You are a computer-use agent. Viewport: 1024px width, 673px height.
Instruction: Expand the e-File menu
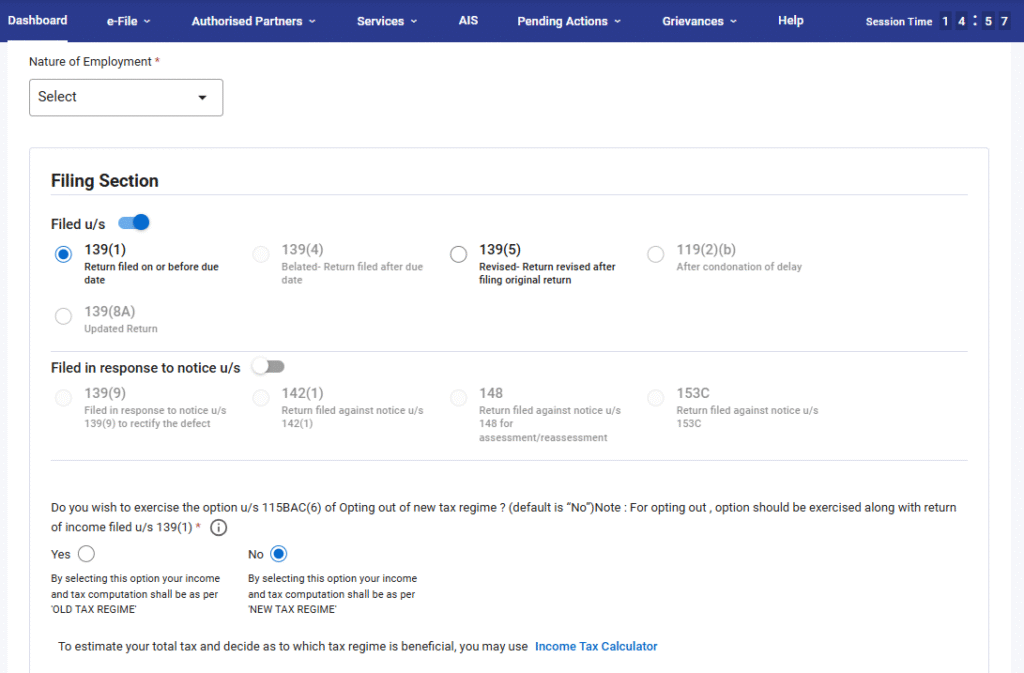(x=128, y=21)
